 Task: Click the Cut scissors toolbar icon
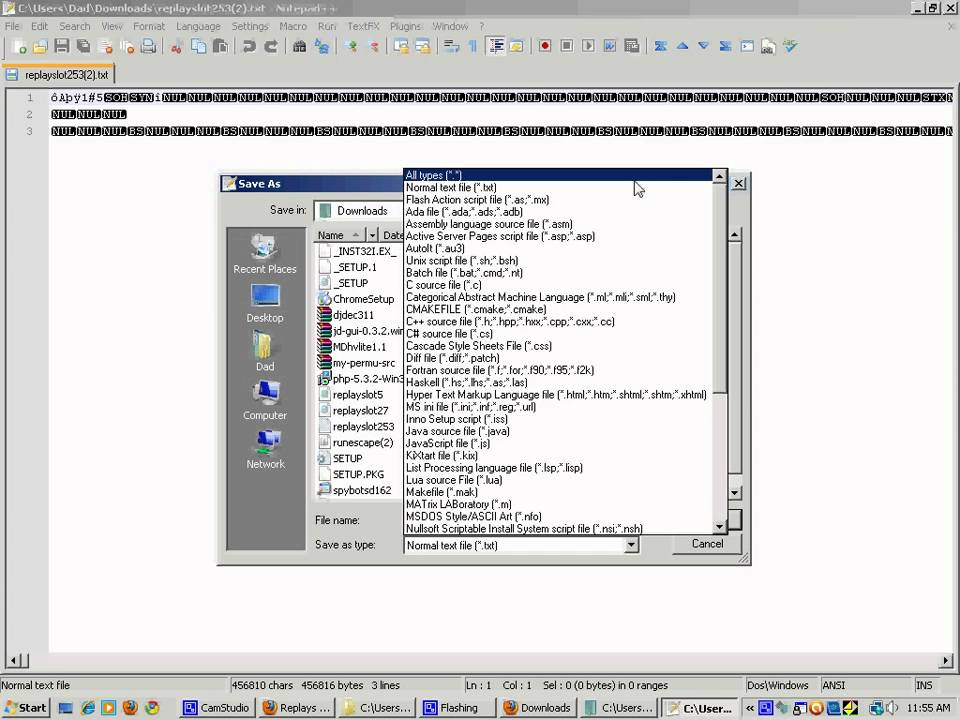point(177,47)
